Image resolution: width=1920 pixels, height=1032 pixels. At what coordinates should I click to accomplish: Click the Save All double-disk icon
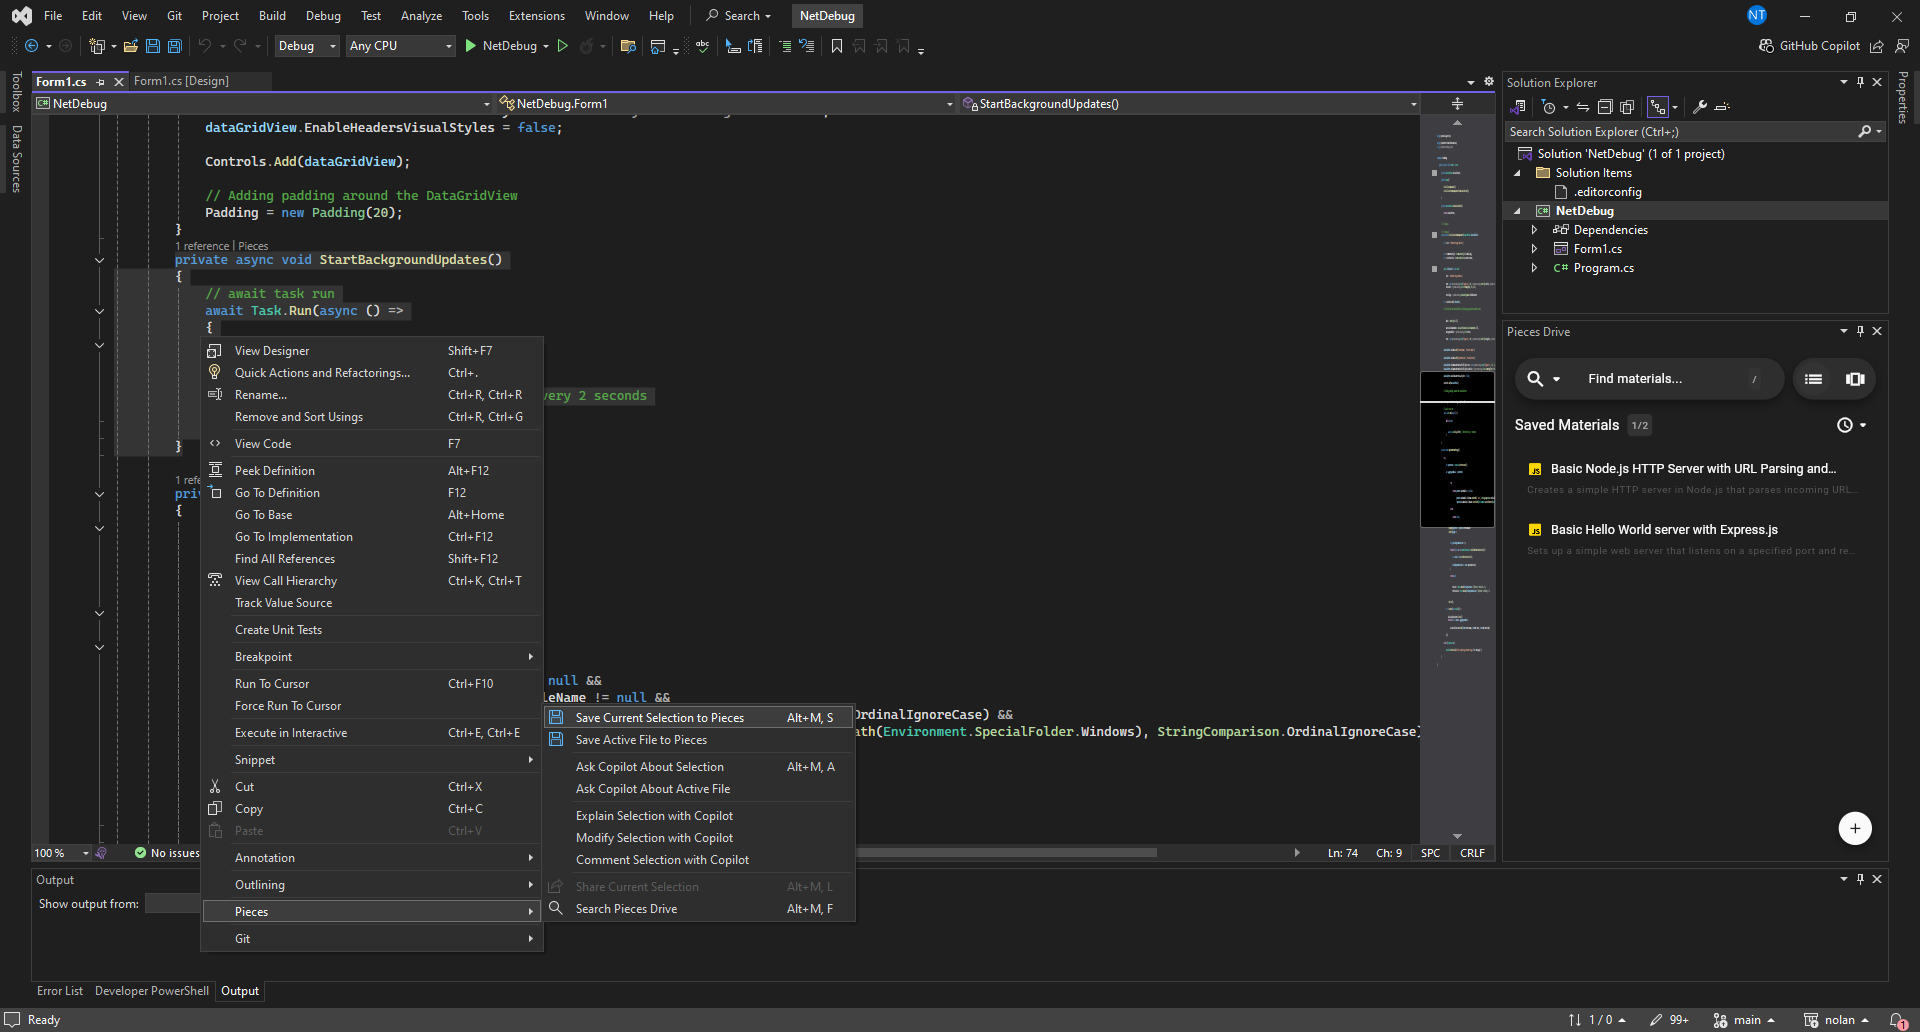175,46
